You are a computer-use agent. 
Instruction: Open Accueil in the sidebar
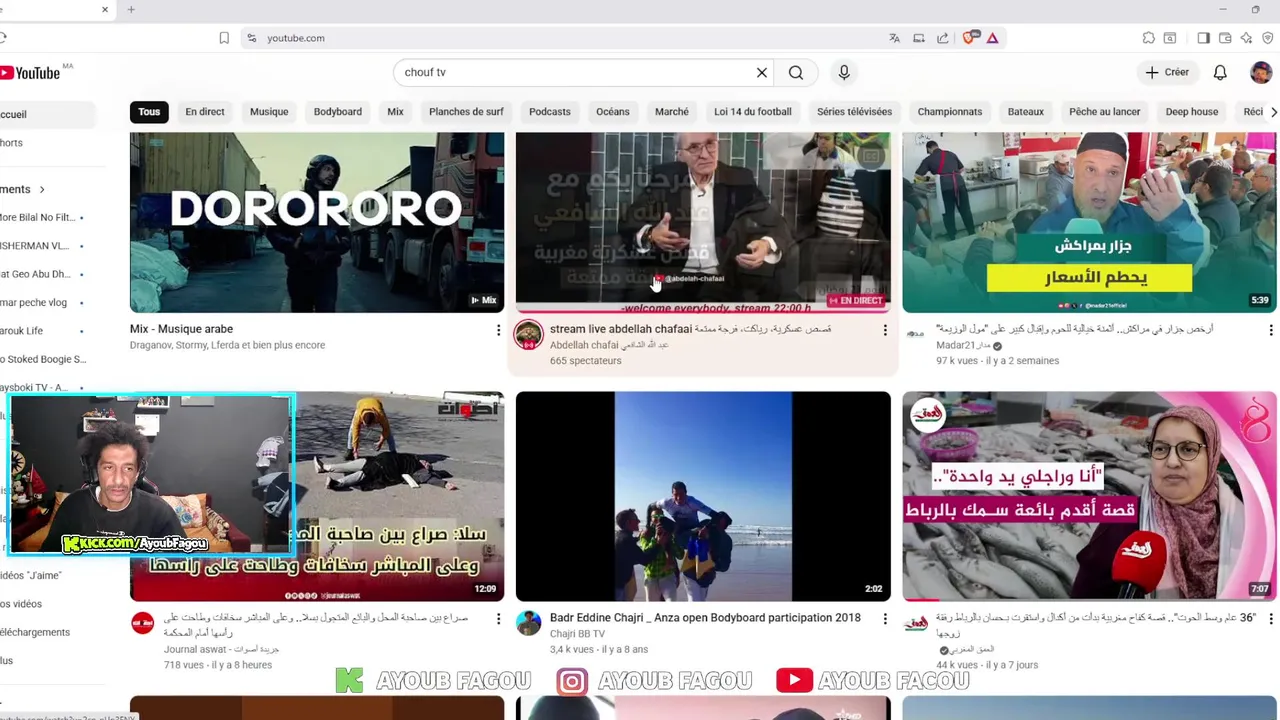tap(13, 114)
